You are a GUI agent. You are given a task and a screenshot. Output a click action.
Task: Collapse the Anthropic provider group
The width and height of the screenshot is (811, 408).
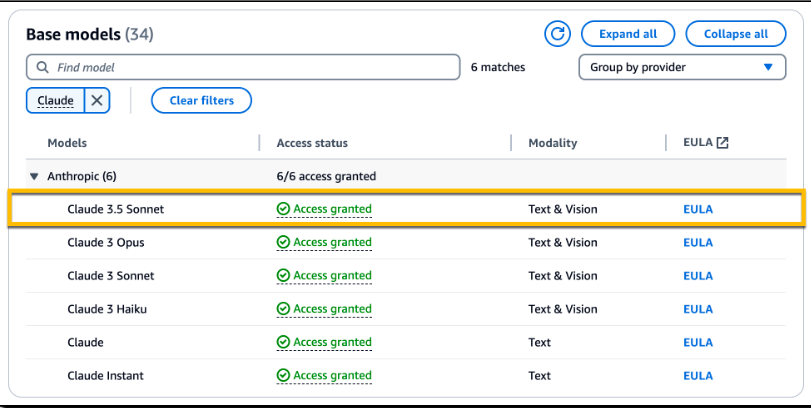point(34,176)
